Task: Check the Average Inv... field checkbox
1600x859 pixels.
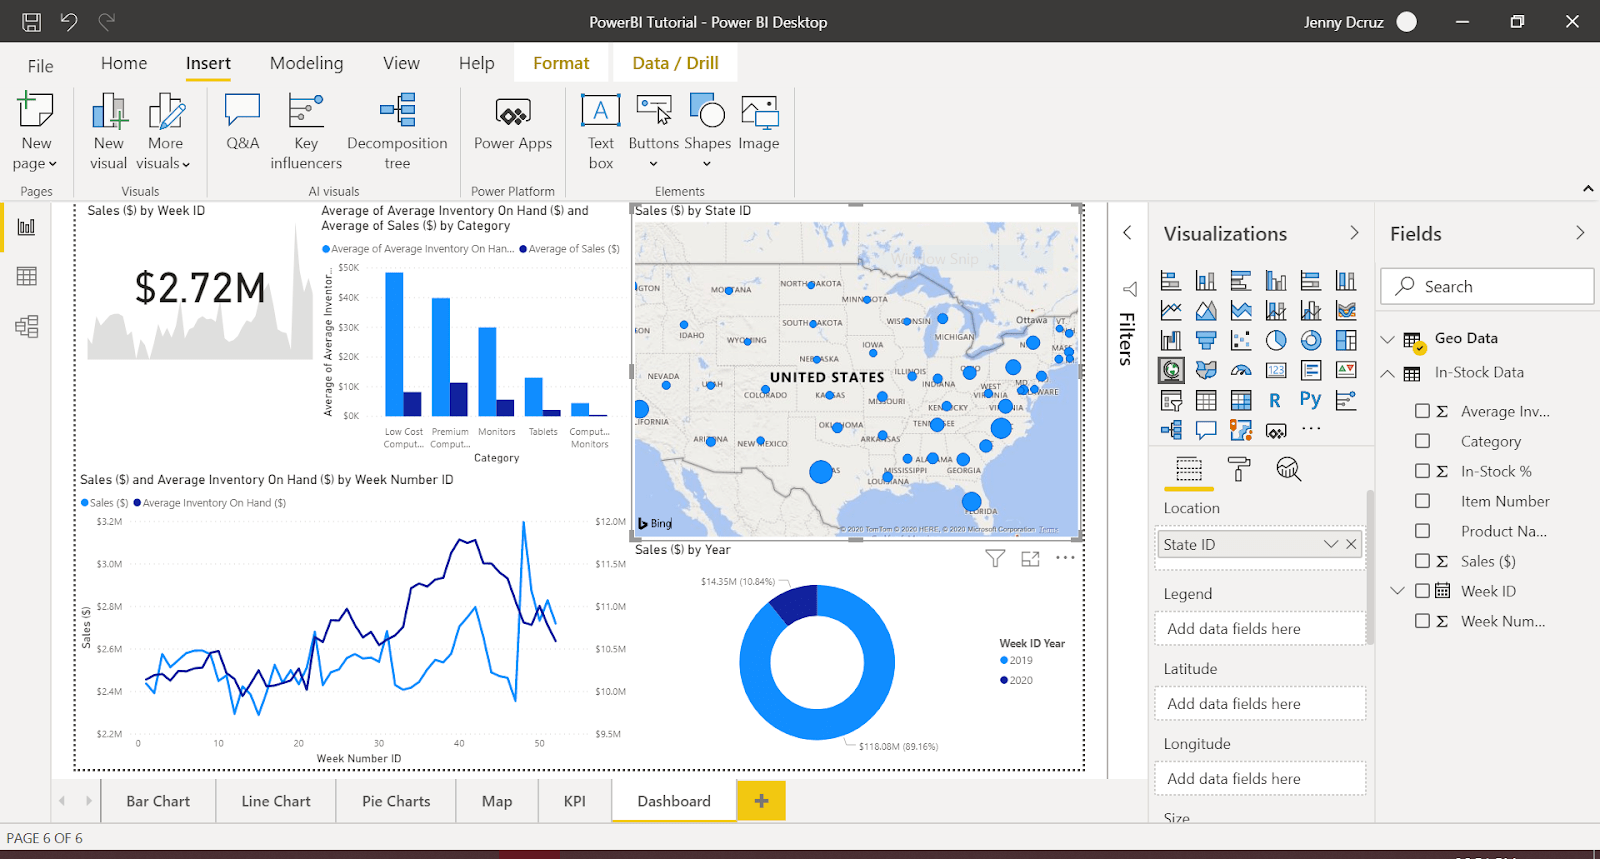Action: [x=1422, y=411]
